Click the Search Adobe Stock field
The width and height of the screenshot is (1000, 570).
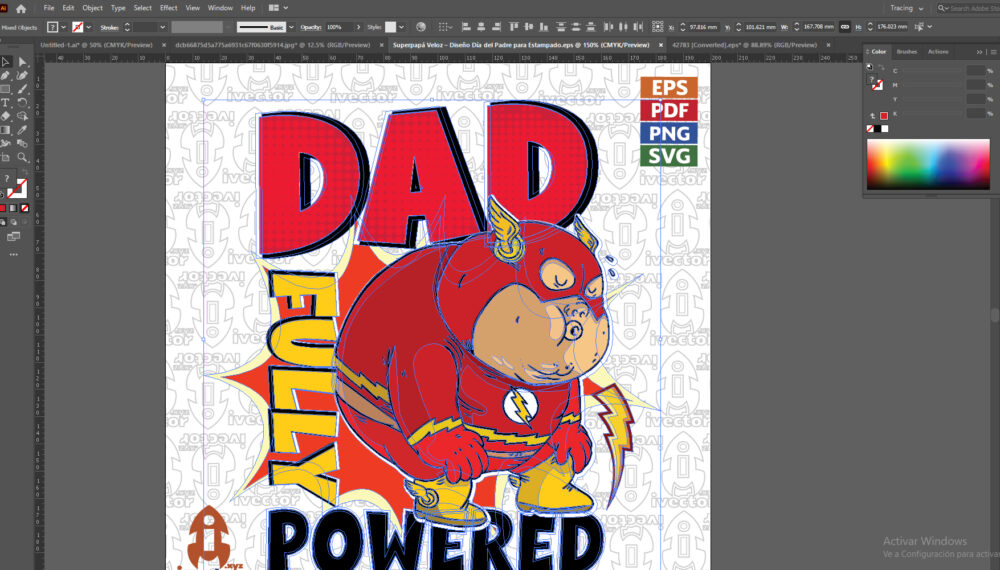[967, 8]
